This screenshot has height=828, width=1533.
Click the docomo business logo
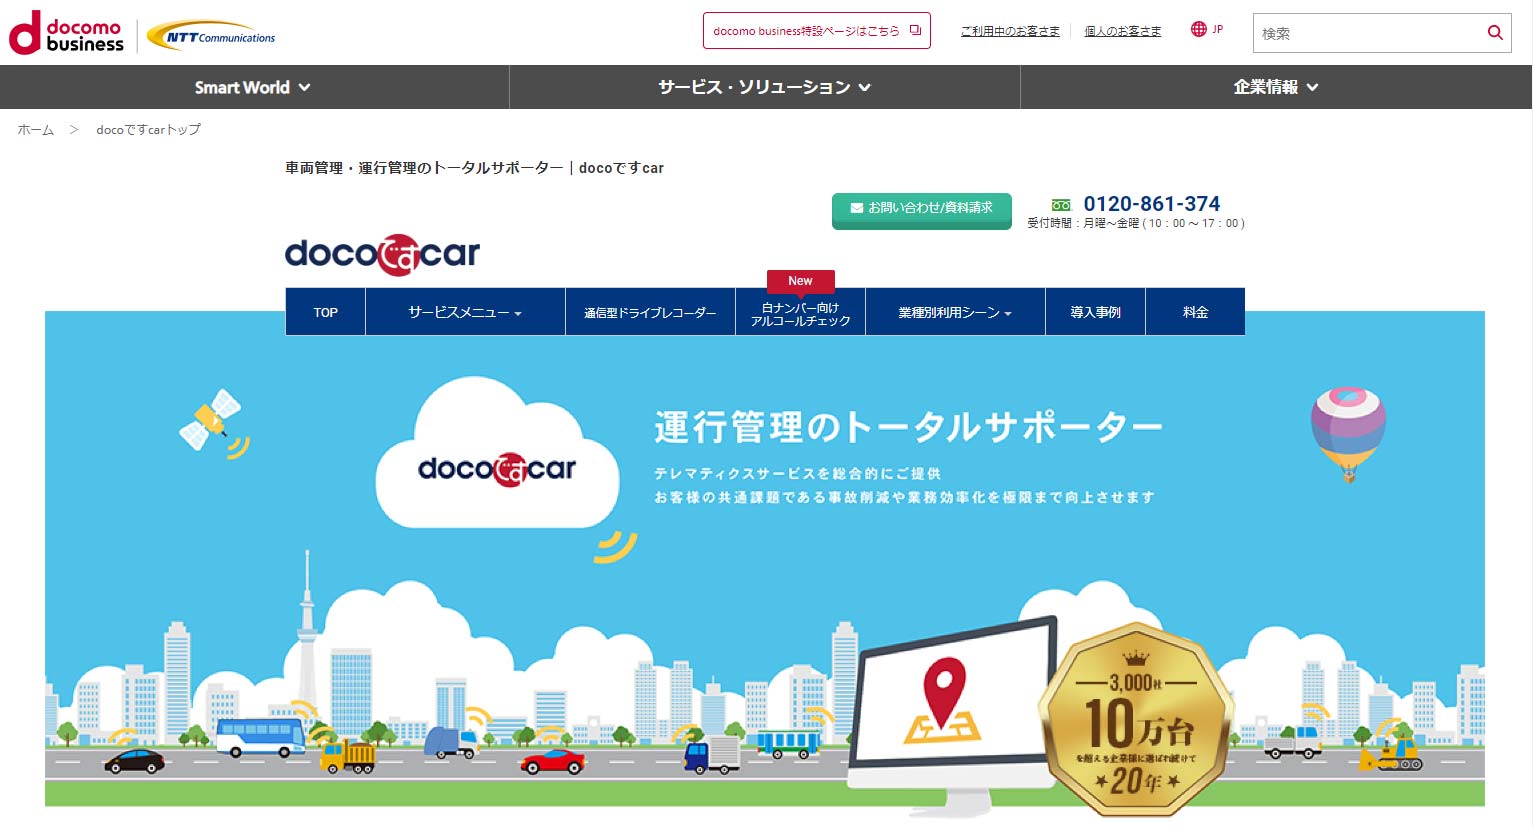click(66, 33)
